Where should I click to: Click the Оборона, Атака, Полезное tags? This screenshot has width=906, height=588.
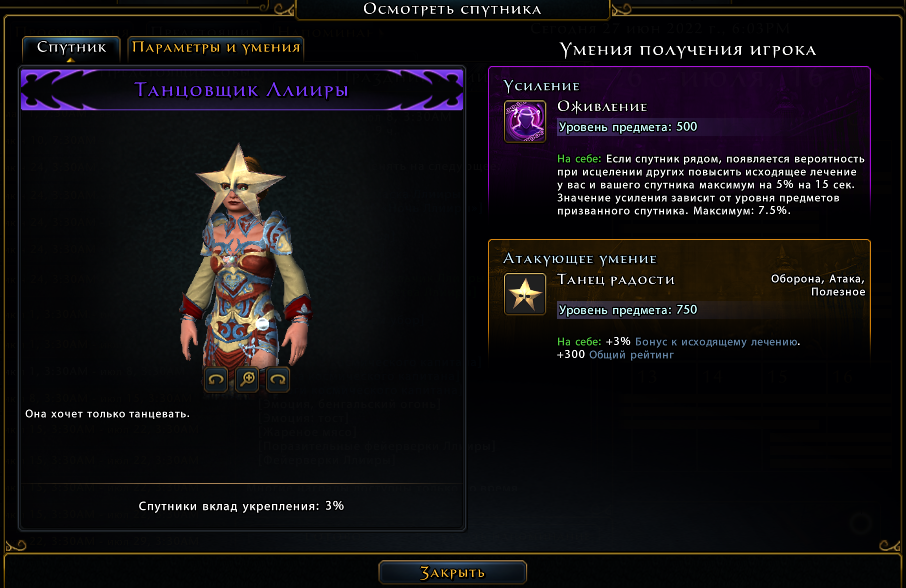point(818,285)
